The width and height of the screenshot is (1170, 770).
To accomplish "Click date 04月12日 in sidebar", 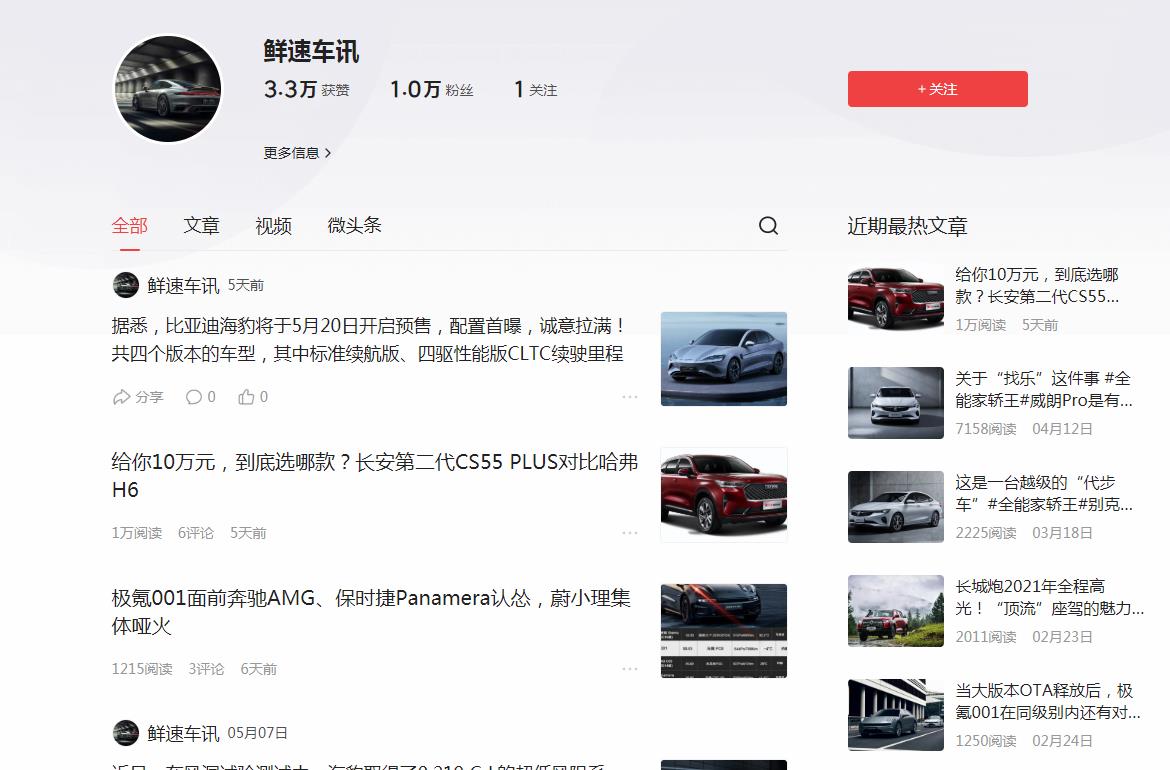I will tap(1063, 428).
